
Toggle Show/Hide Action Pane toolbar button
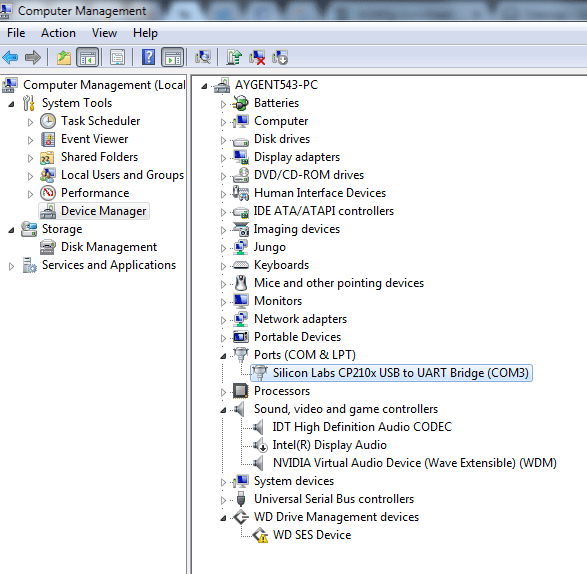[173, 57]
